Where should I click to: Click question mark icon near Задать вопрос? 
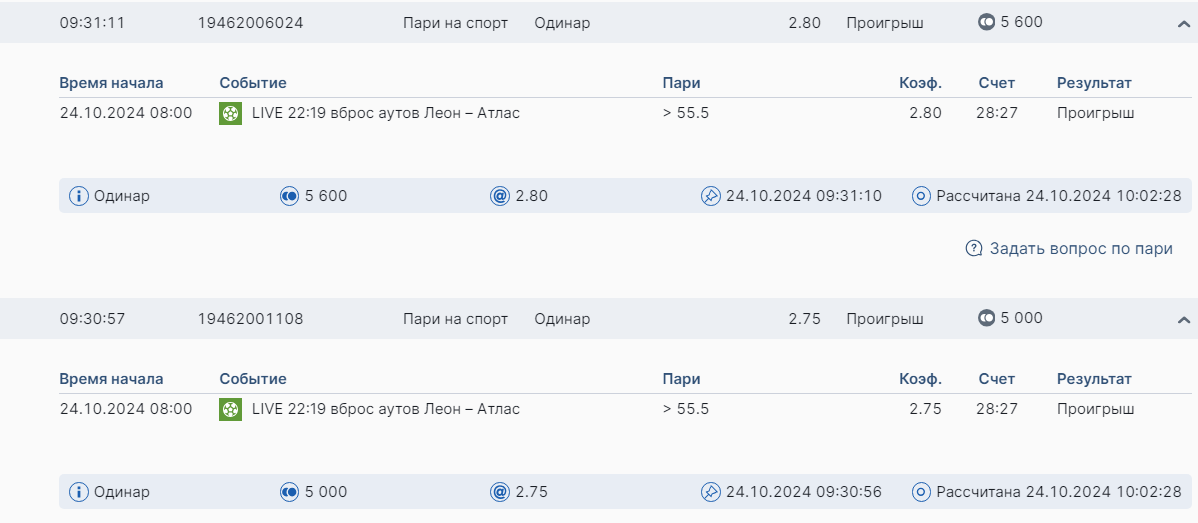tap(974, 249)
